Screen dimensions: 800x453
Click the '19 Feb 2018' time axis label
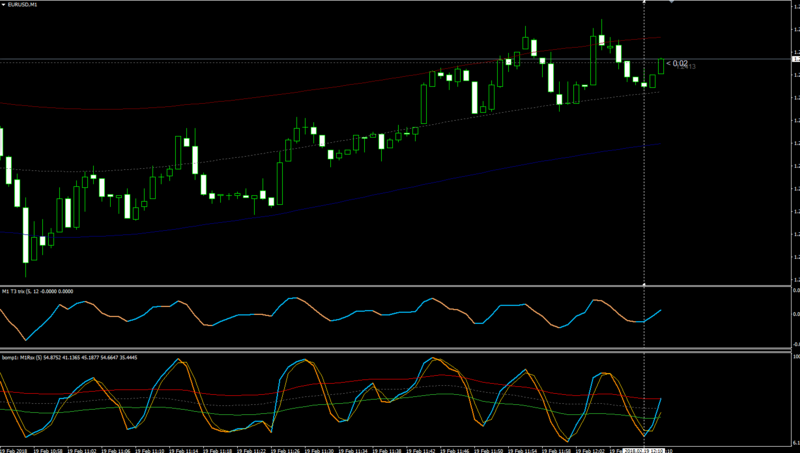[x=14, y=450]
